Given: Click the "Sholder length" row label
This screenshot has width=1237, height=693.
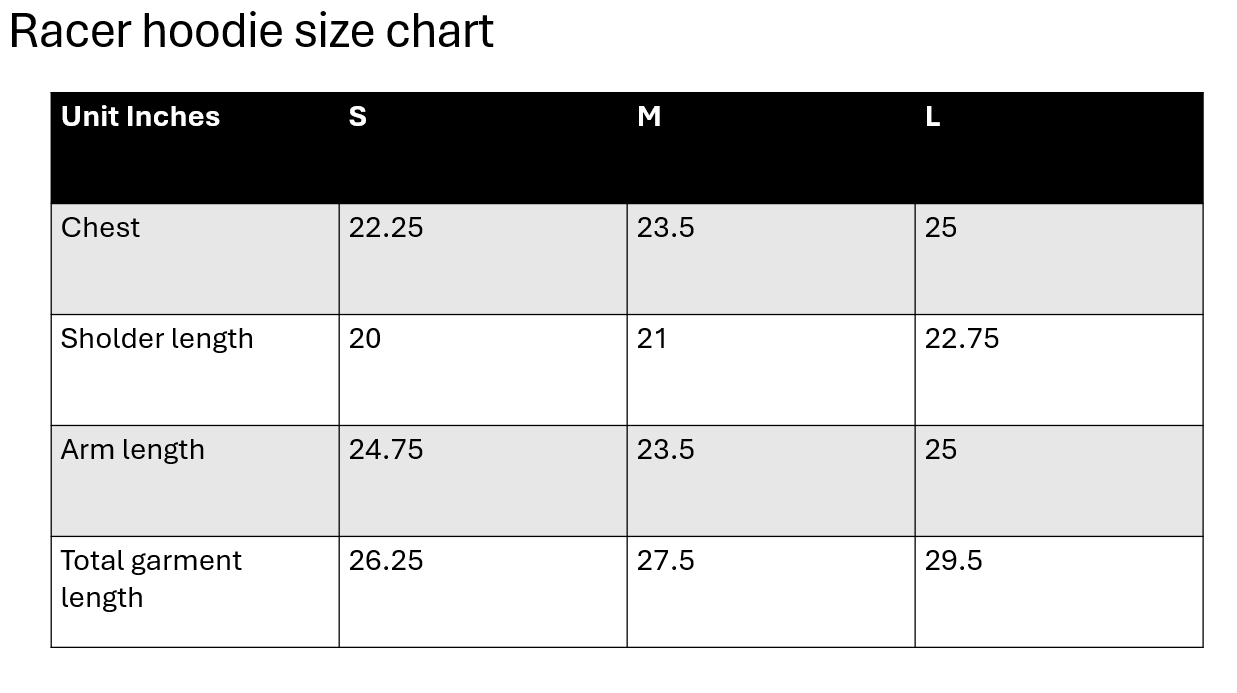Looking at the screenshot, I should click(x=157, y=339).
